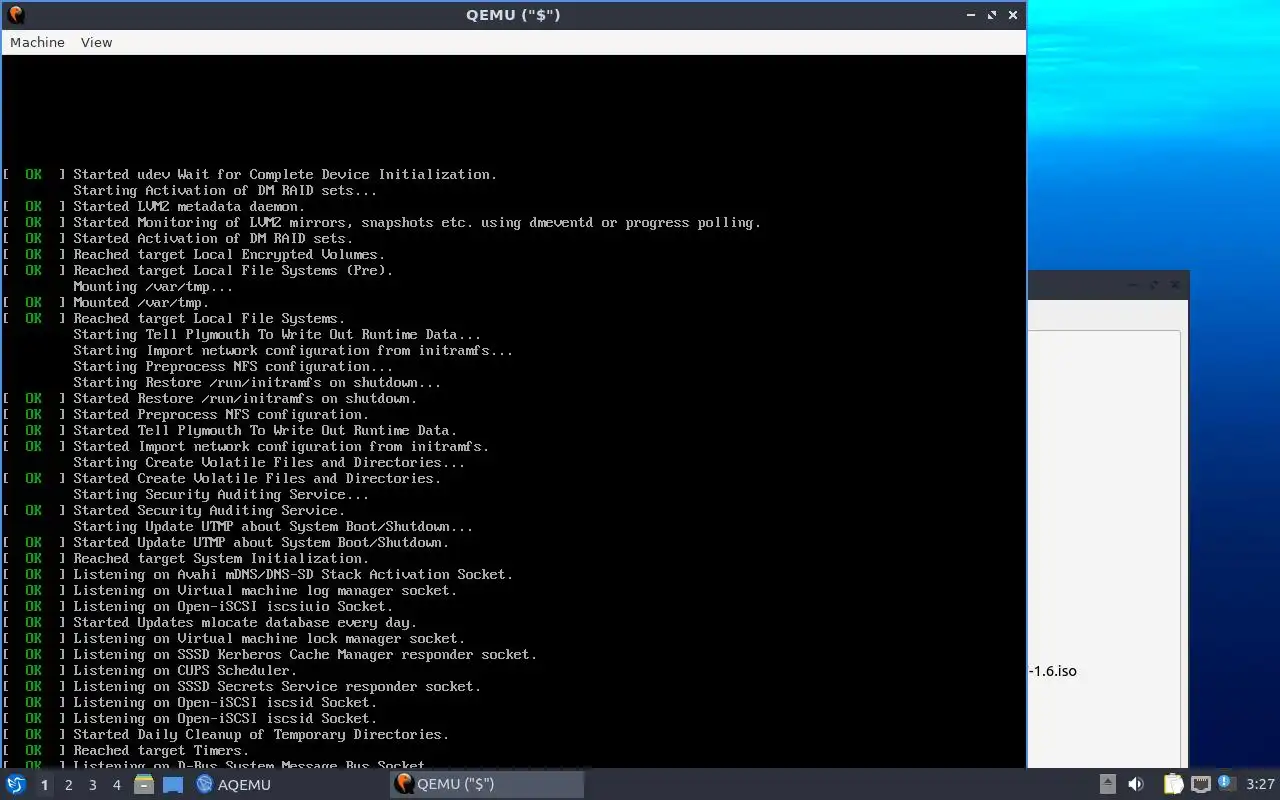This screenshot has height=800, width=1280.
Task: Close the background window behind QEMU
Action: (x=1176, y=285)
